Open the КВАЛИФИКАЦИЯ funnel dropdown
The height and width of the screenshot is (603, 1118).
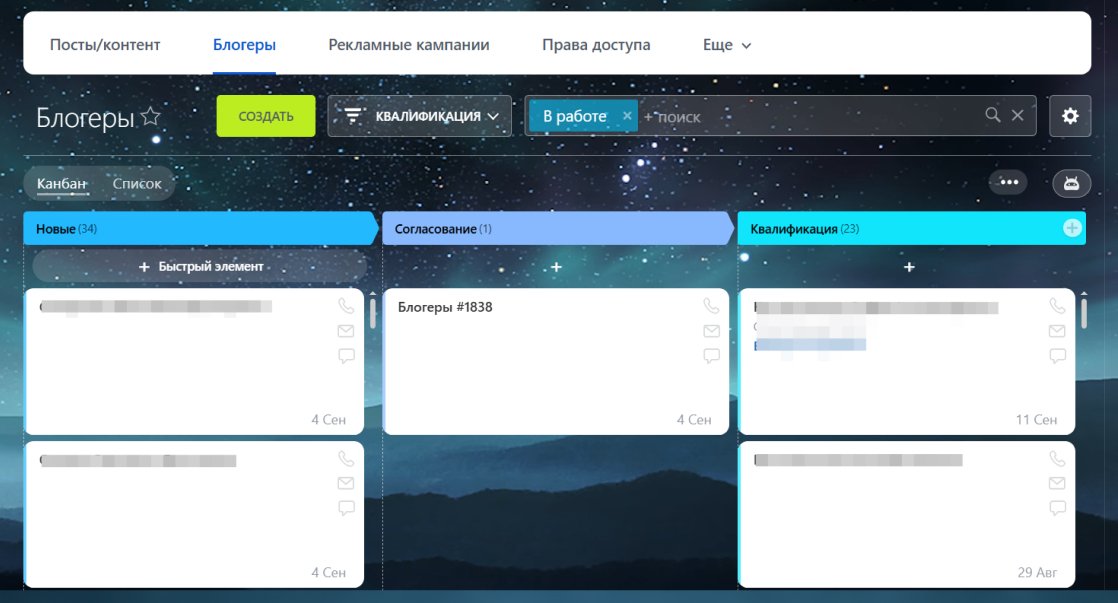pyautogui.click(x=419, y=116)
